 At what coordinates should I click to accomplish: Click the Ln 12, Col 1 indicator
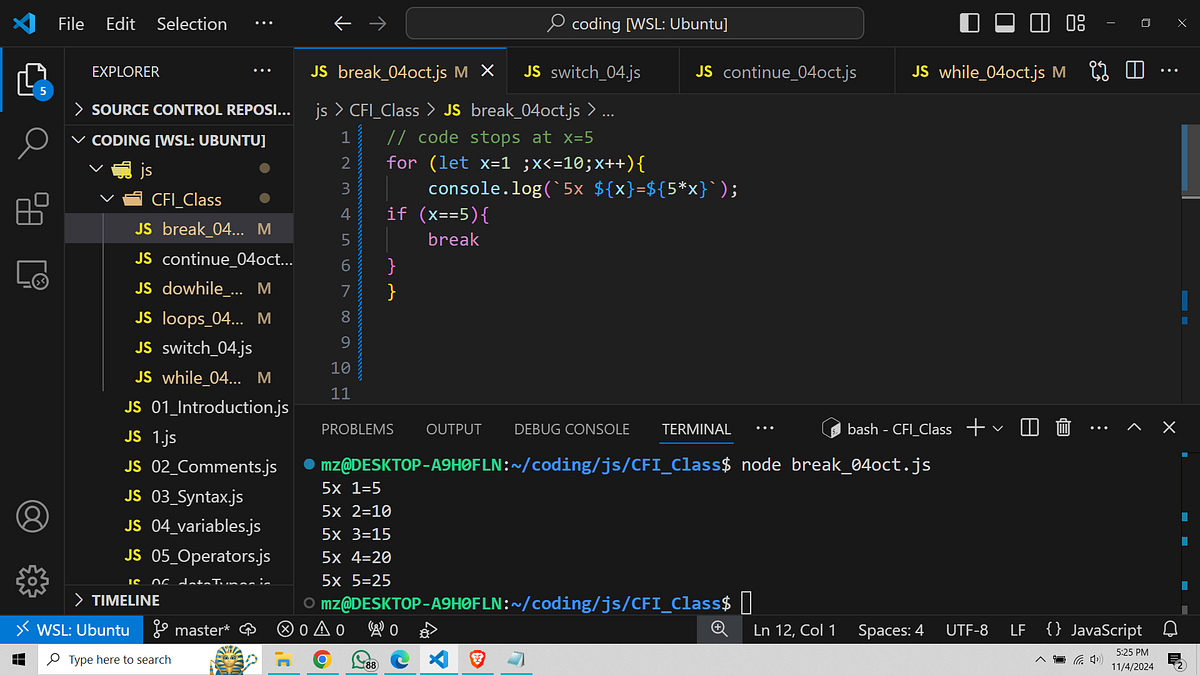coord(793,630)
